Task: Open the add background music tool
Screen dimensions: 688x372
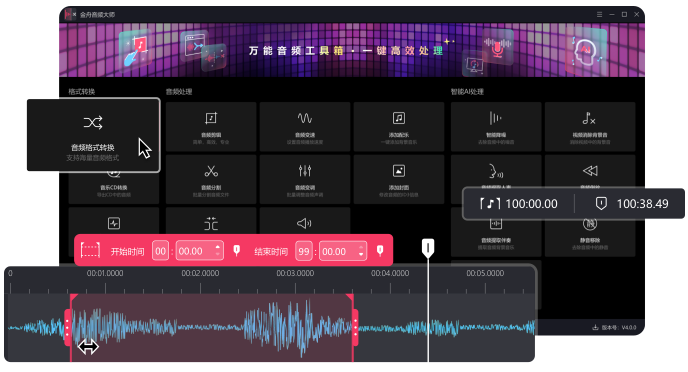Action: (399, 127)
